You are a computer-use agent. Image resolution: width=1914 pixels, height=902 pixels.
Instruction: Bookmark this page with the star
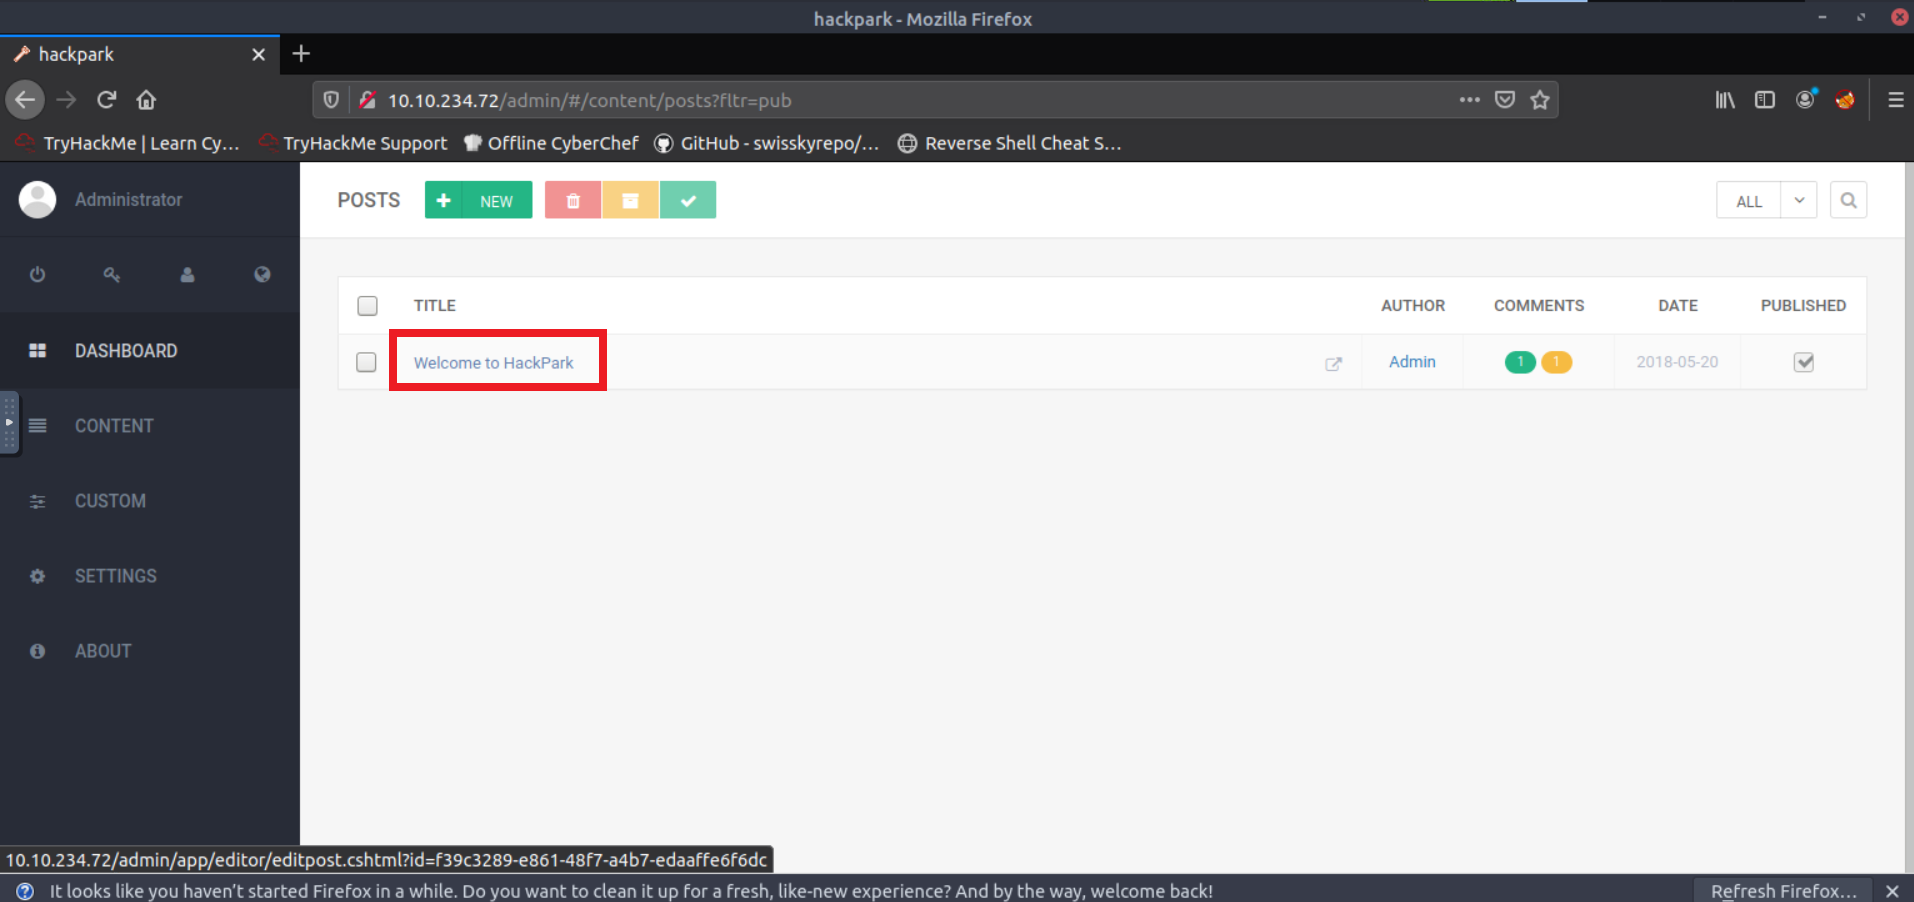tap(1540, 100)
